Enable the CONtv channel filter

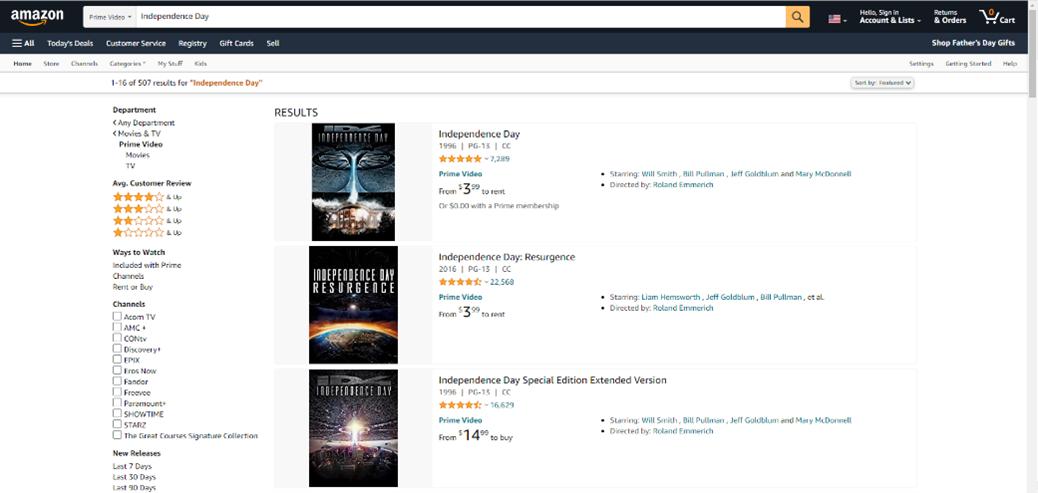point(117,338)
